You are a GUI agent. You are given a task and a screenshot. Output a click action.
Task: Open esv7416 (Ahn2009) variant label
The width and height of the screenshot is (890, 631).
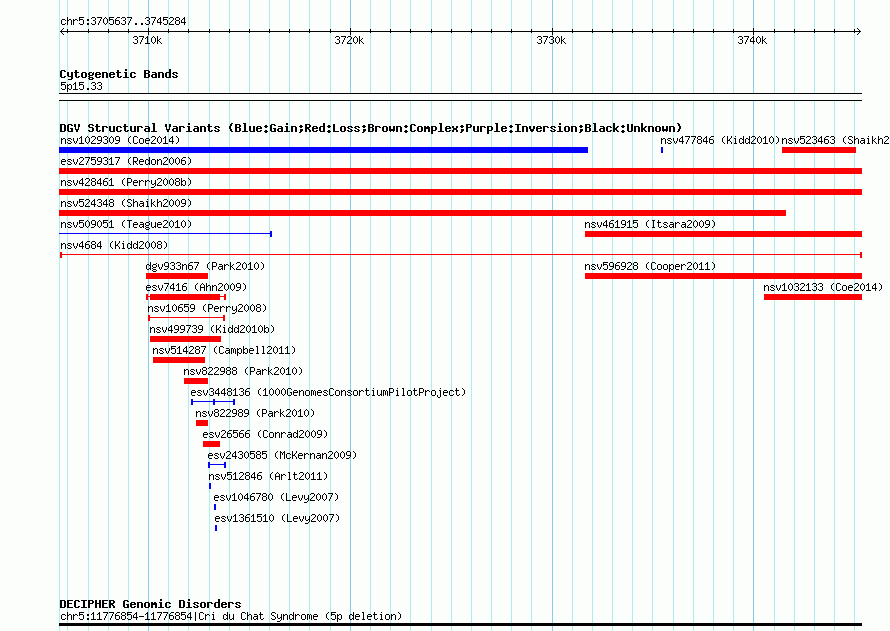[x=196, y=287]
